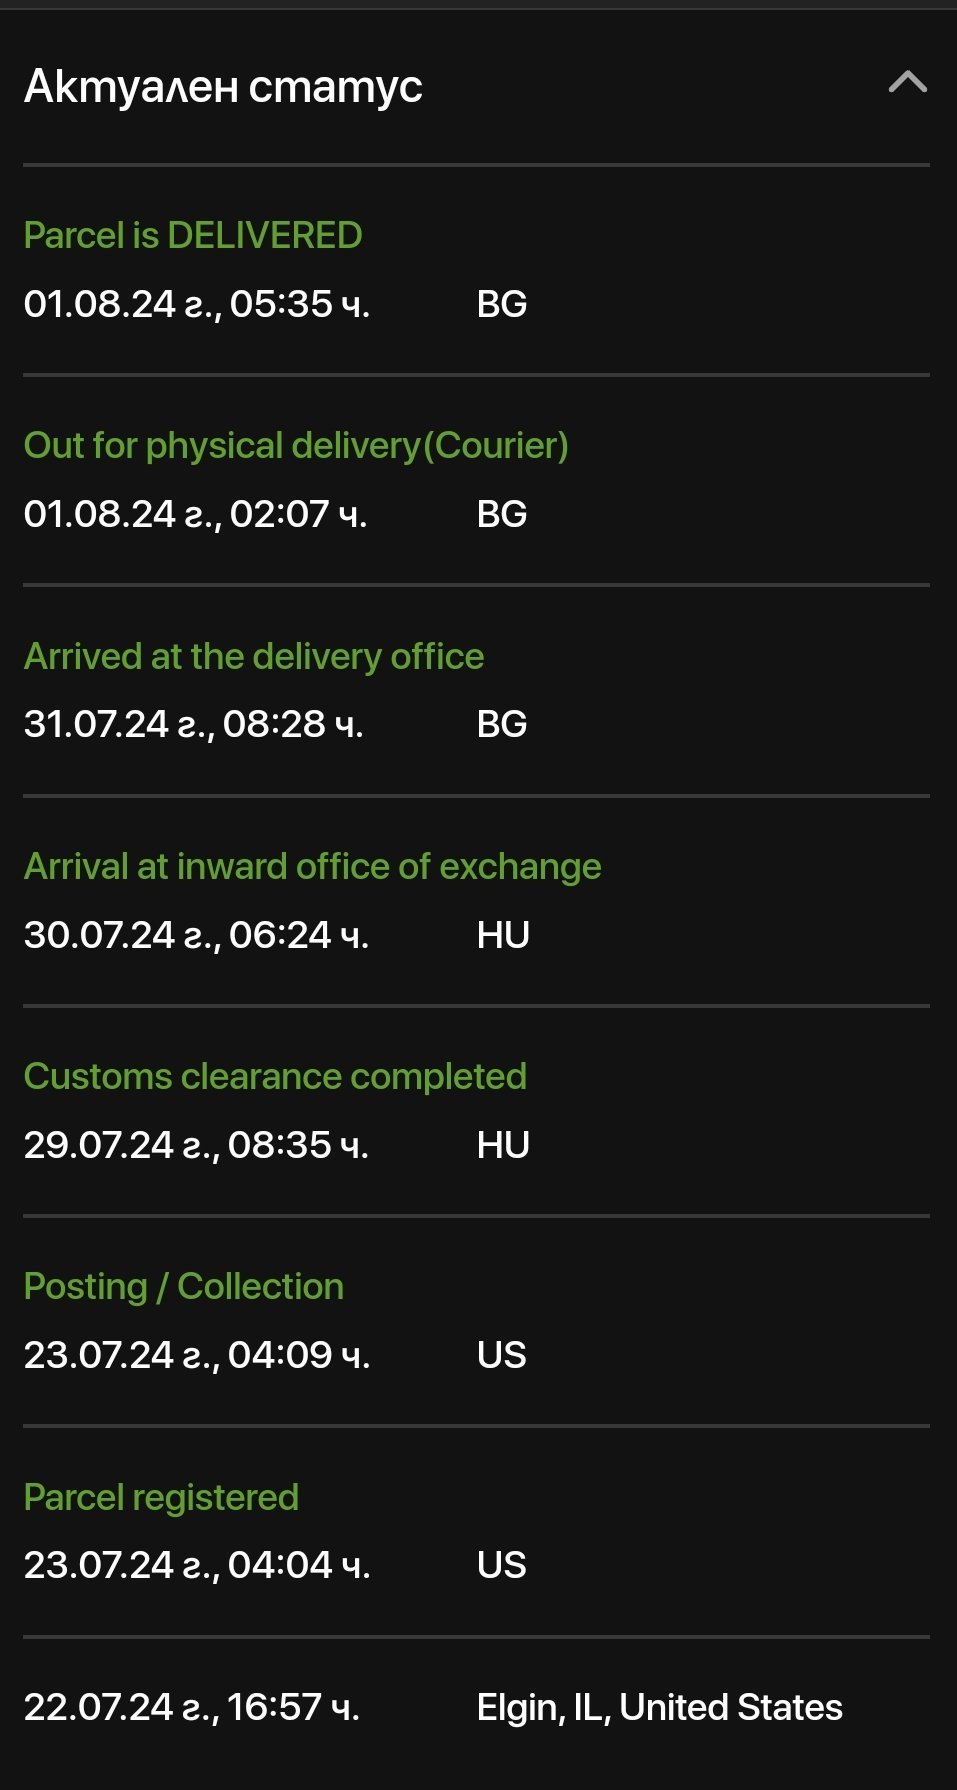The image size is (957, 1790).
Task: Collapse the Актуален статус section chevron
Action: (x=907, y=83)
